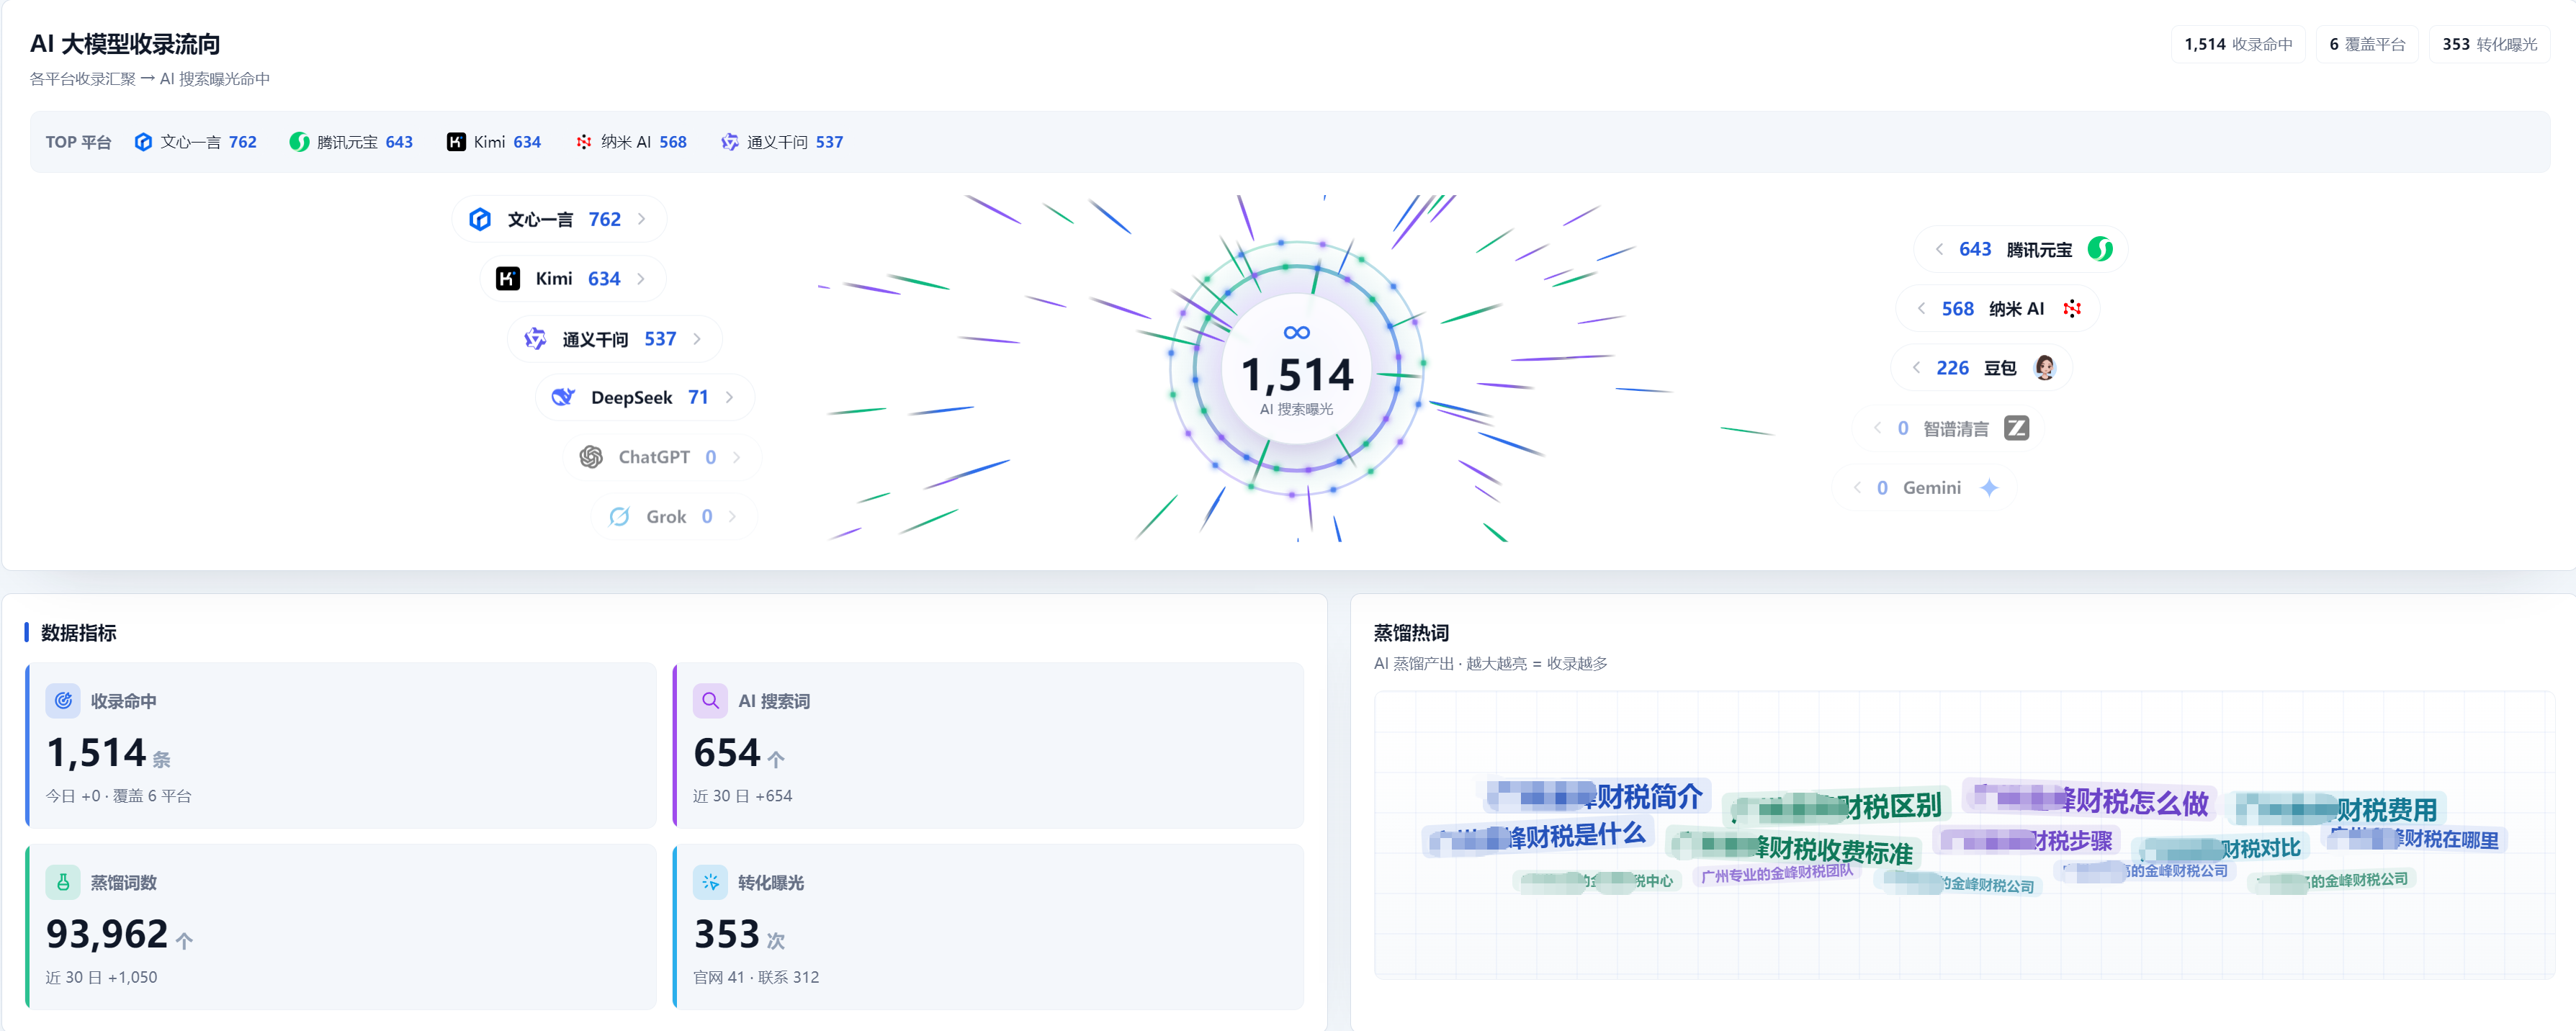This screenshot has height=1031, width=2576.
Task: Click the text 近 30 日 +1,050
Action: pos(101,977)
